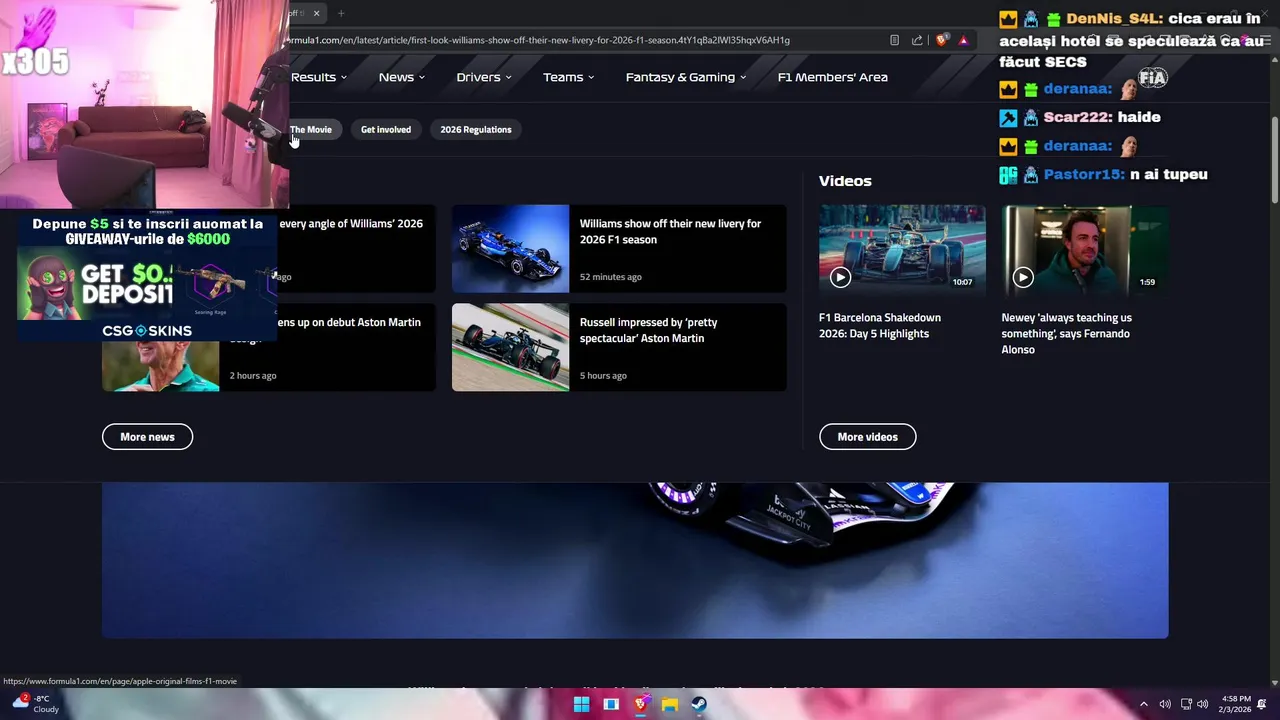
Task: Expand the Fantasy & Gaming dropdown
Action: 686,77
